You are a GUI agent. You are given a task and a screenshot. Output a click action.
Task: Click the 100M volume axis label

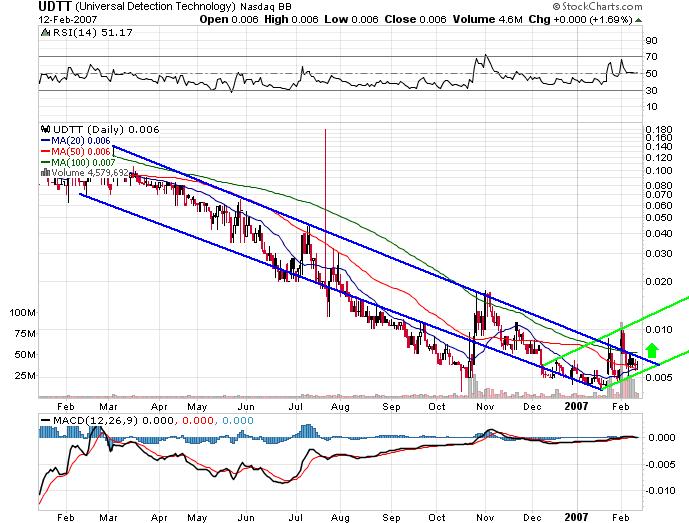(x=23, y=313)
